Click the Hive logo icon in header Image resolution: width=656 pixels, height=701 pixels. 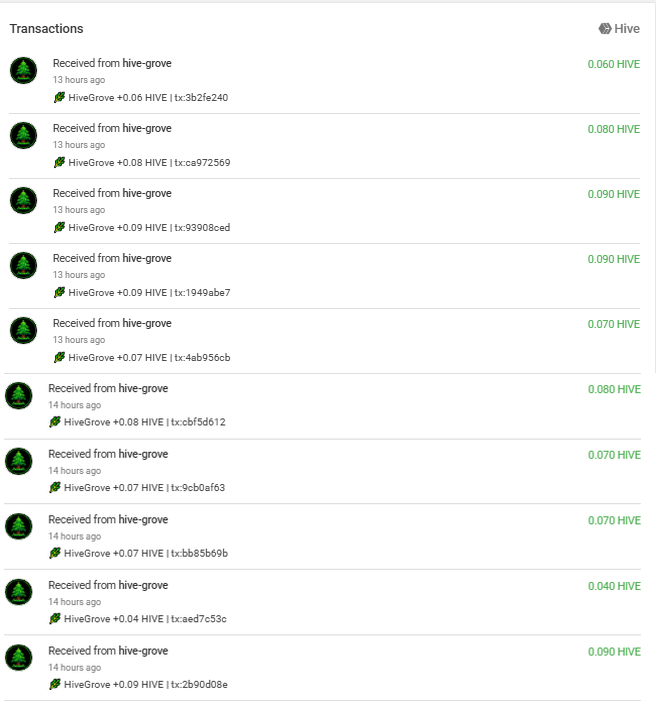pos(605,29)
